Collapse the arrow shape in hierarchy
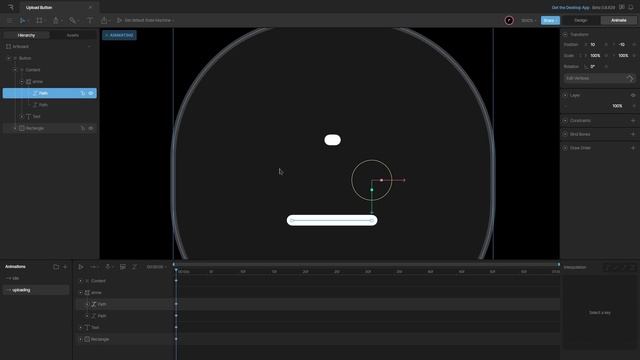This screenshot has width=640, height=360. coord(22,82)
